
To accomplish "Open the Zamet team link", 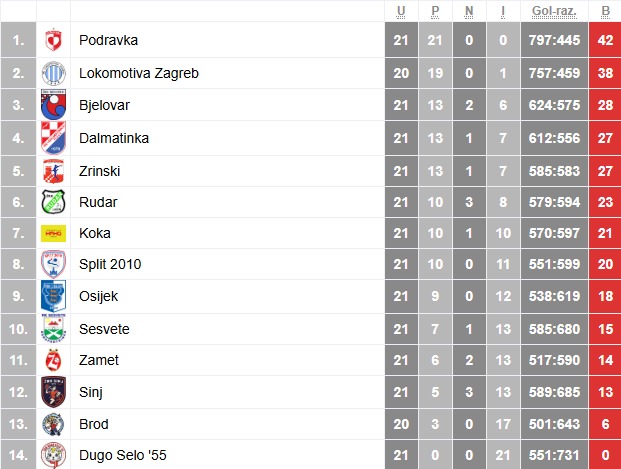I will click(x=98, y=361).
